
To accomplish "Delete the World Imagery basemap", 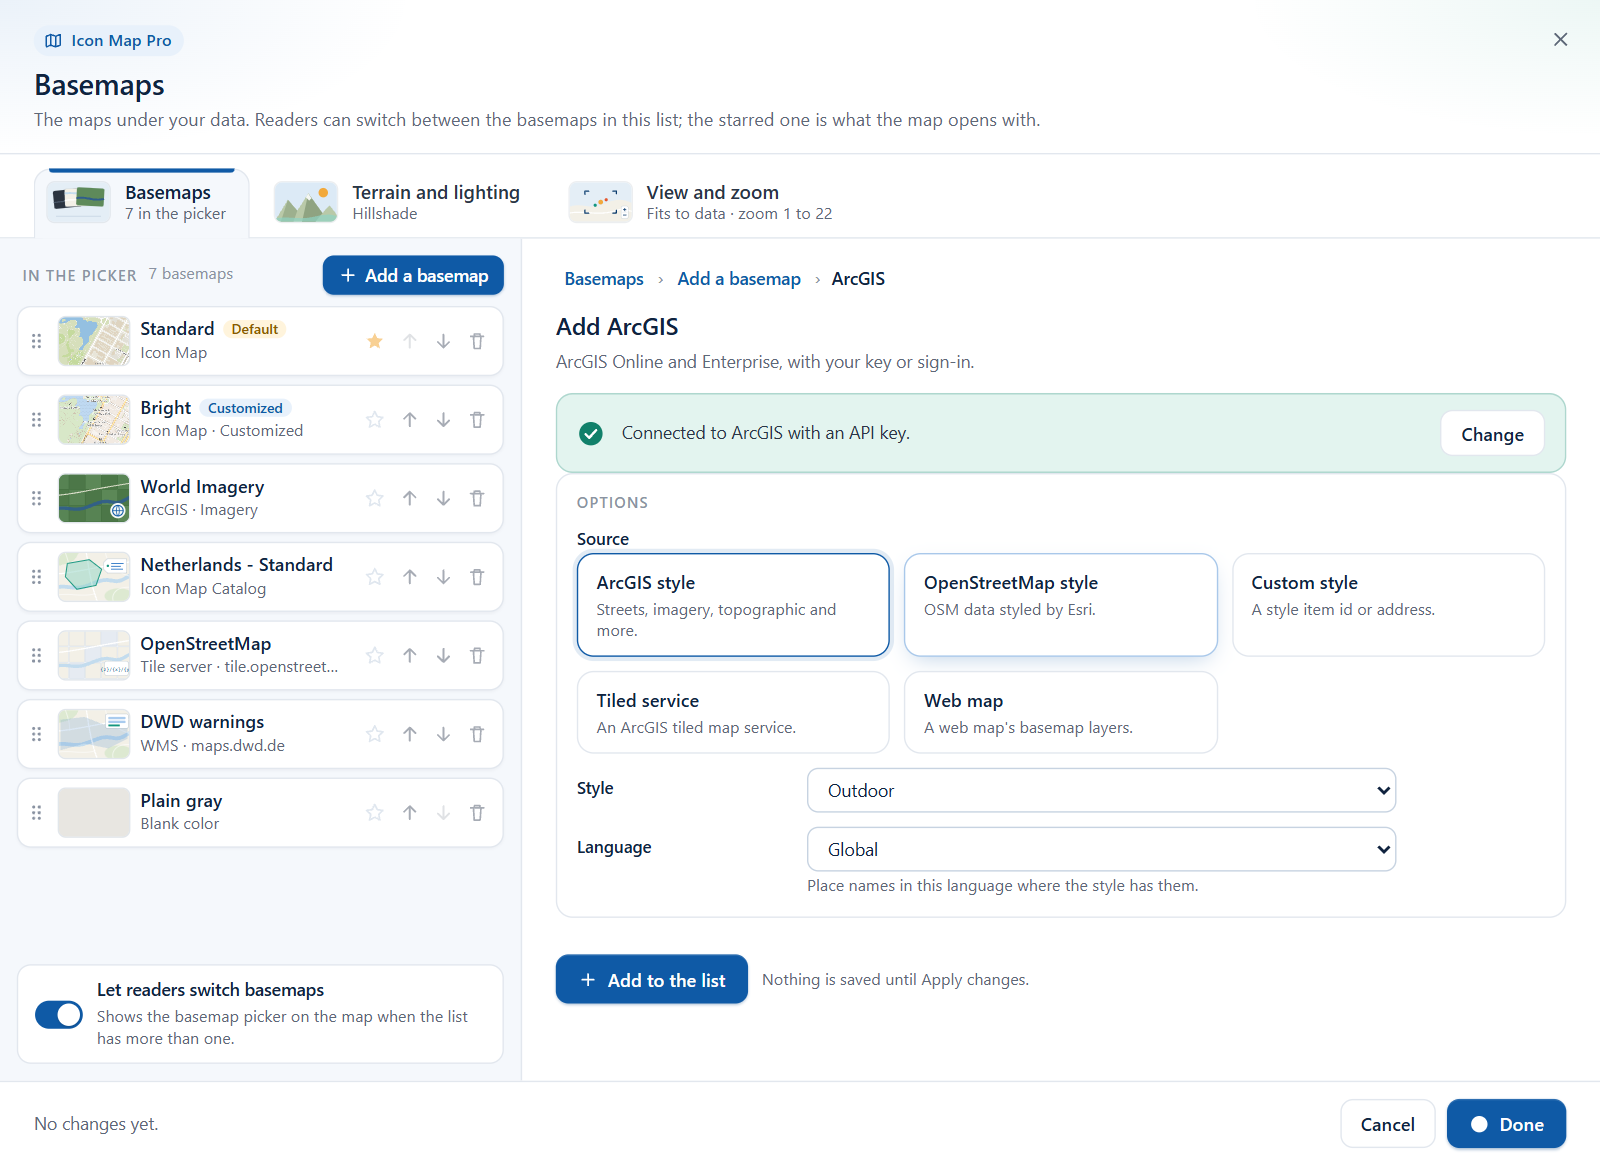I will click(x=477, y=498).
